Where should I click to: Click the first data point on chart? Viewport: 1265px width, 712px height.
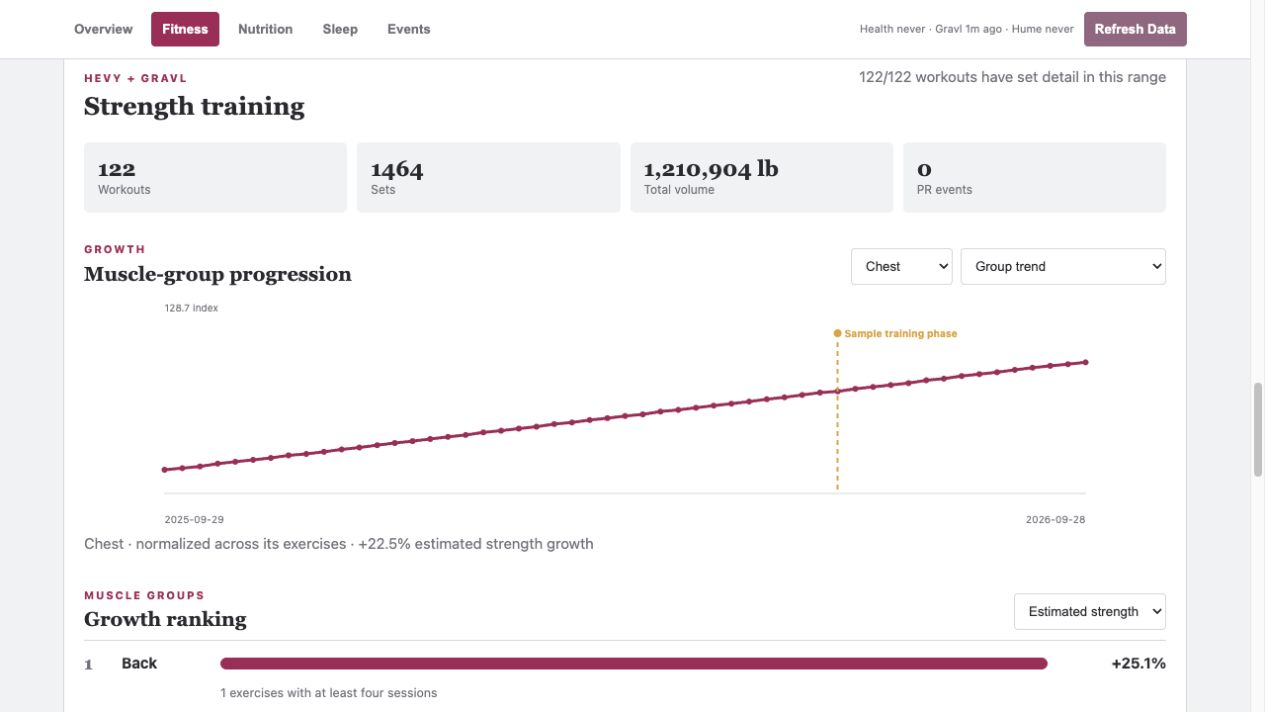(x=164, y=470)
